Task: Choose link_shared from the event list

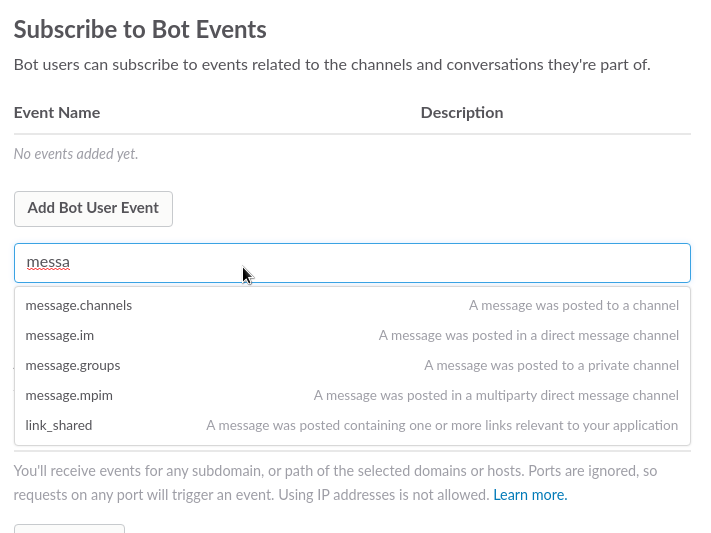Action: (x=59, y=425)
